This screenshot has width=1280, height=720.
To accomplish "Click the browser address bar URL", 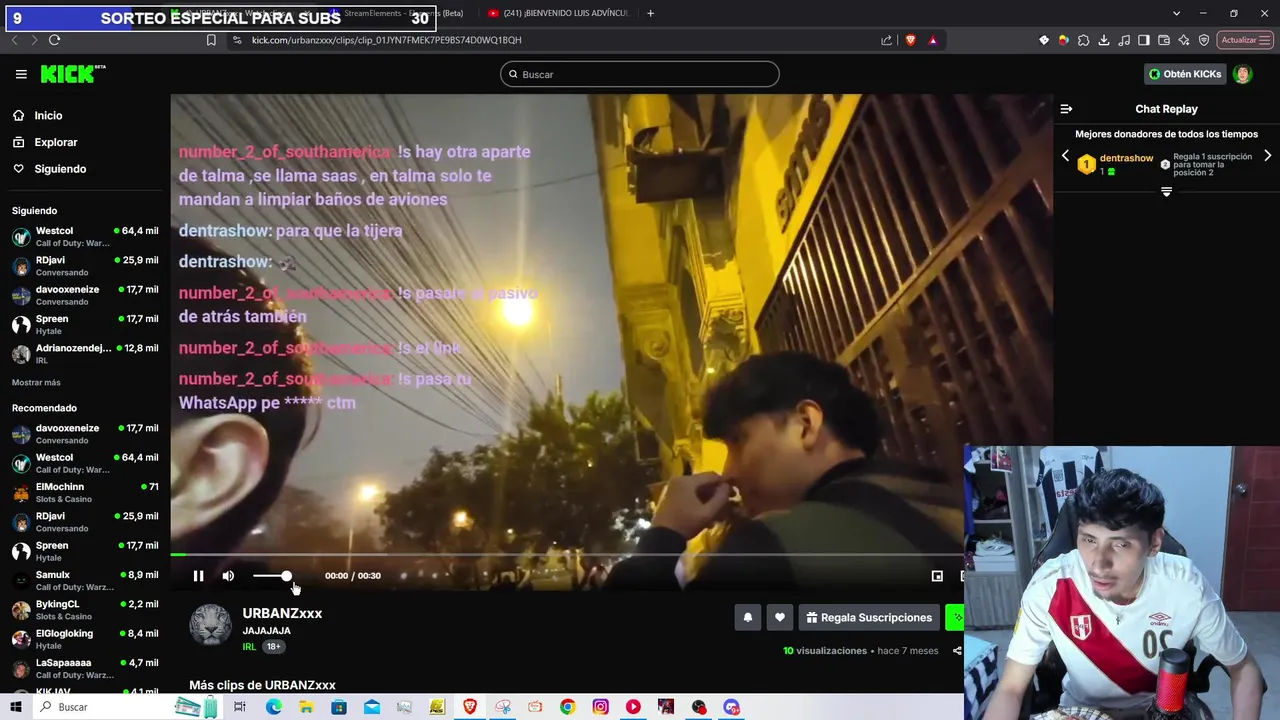I will pos(386,40).
